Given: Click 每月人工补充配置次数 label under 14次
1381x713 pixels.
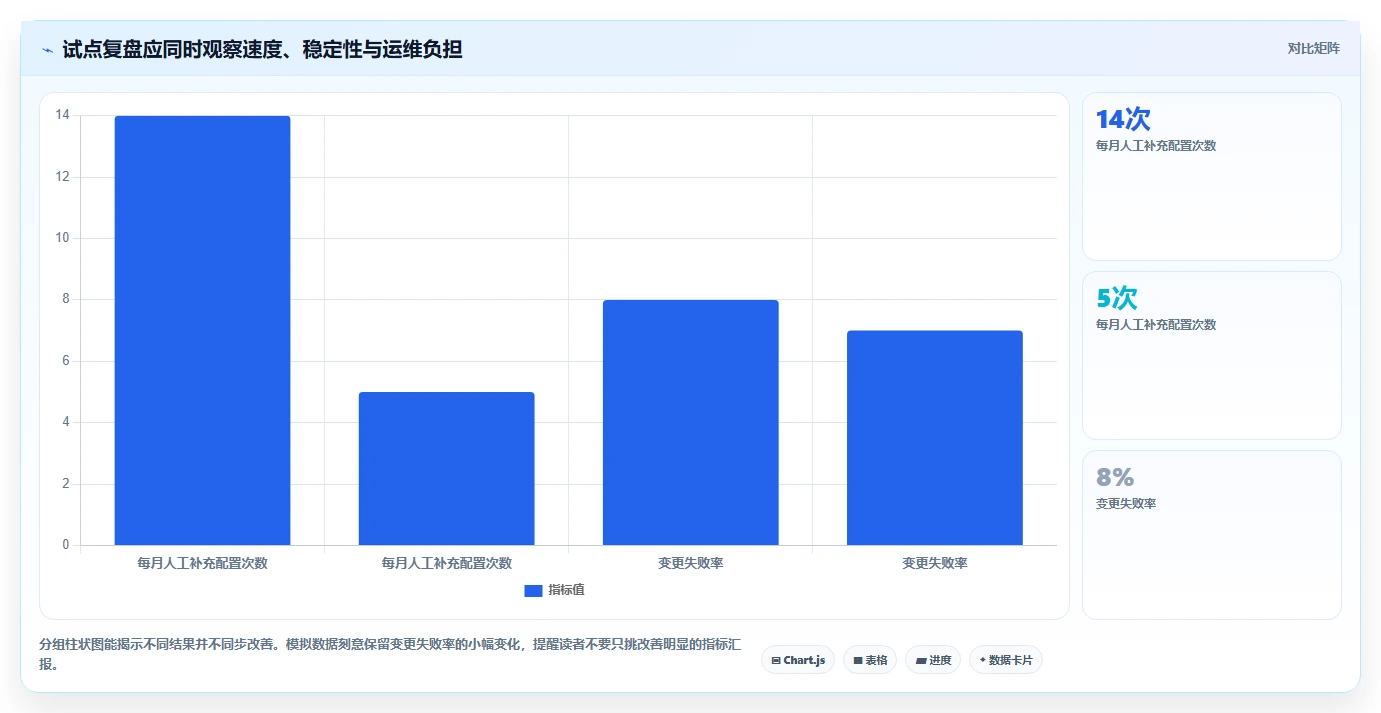Looking at the screenshot, I should point(1156,145).
